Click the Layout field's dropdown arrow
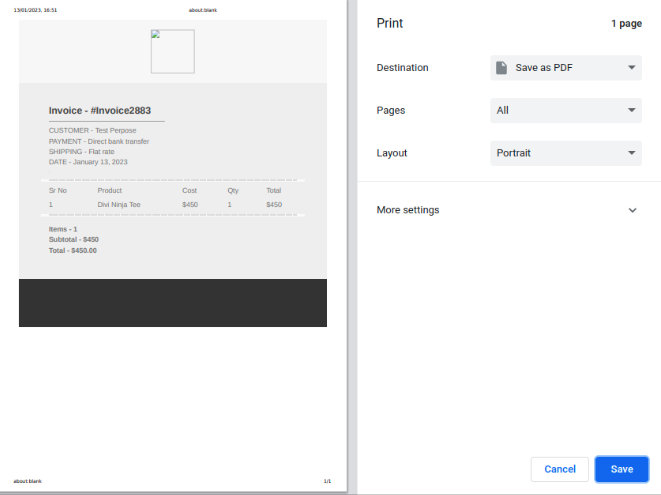661x495 pixels. coord(632,153)
